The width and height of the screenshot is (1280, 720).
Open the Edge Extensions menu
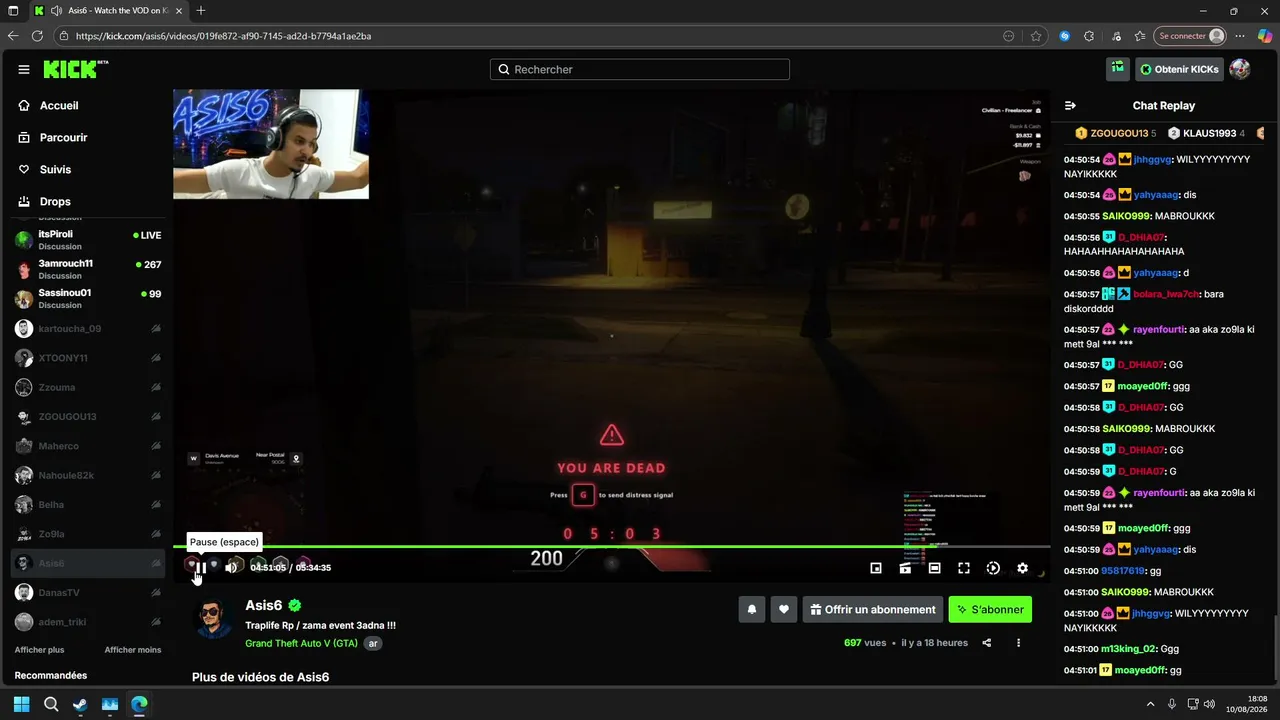point(1089,36)
